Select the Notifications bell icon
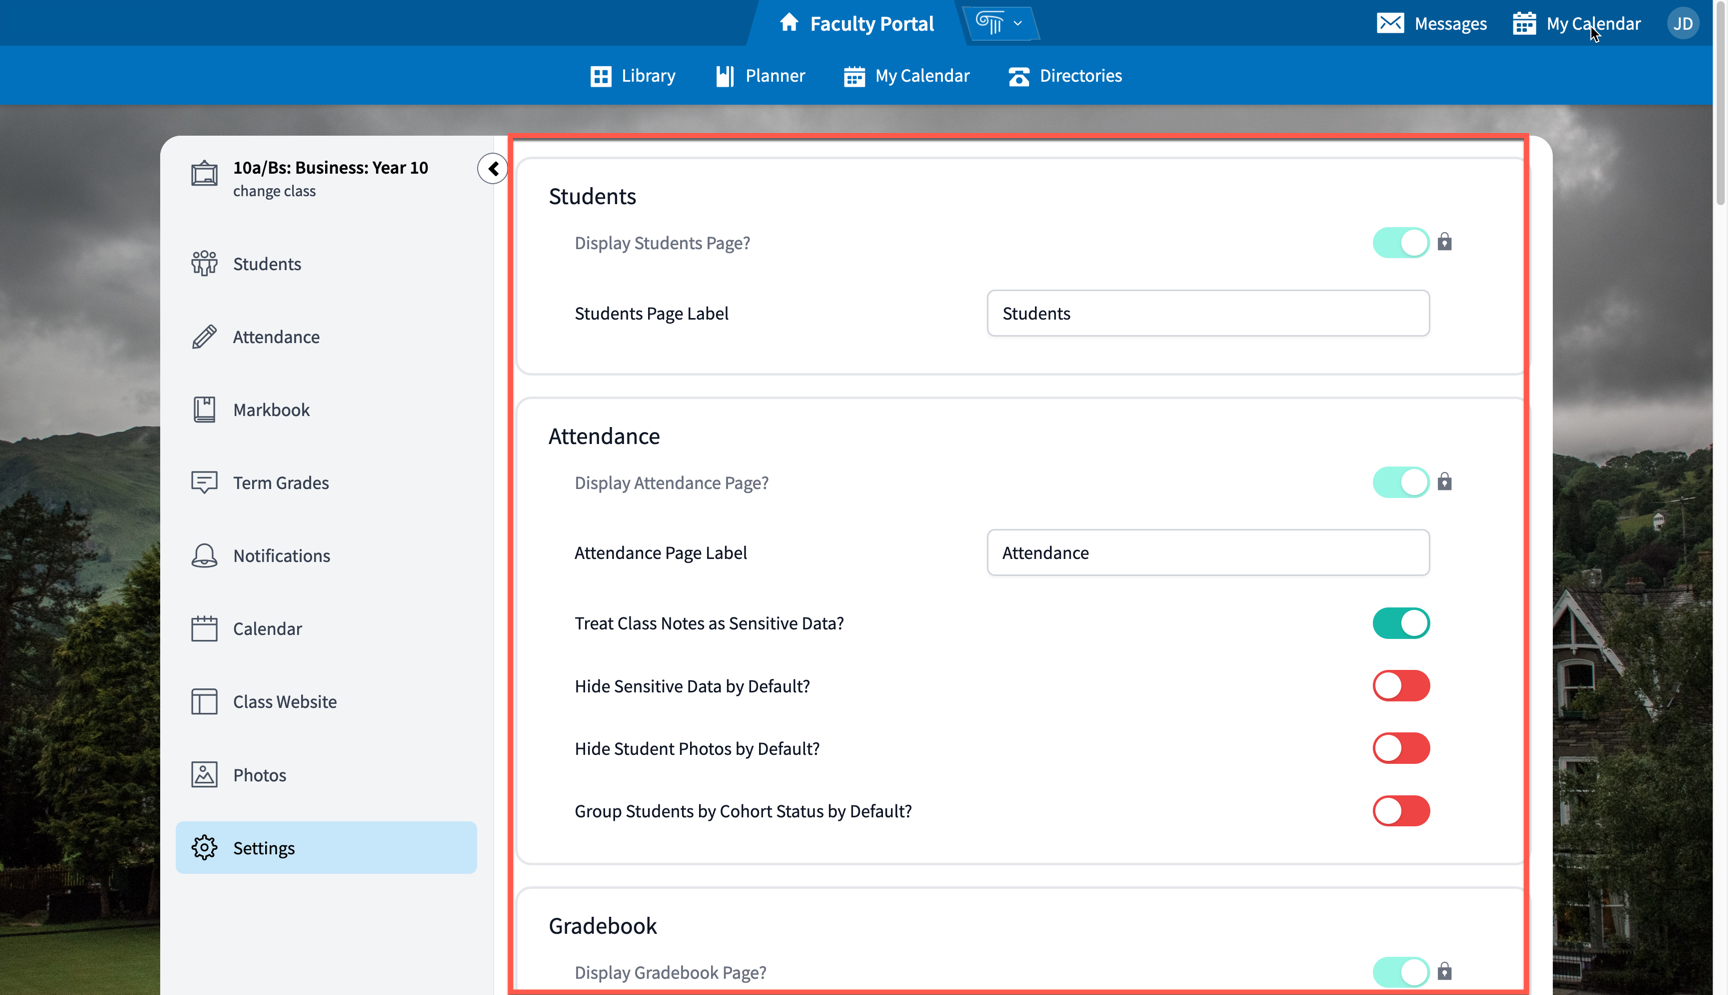1728x995 pixels. (x=204, y=555)
